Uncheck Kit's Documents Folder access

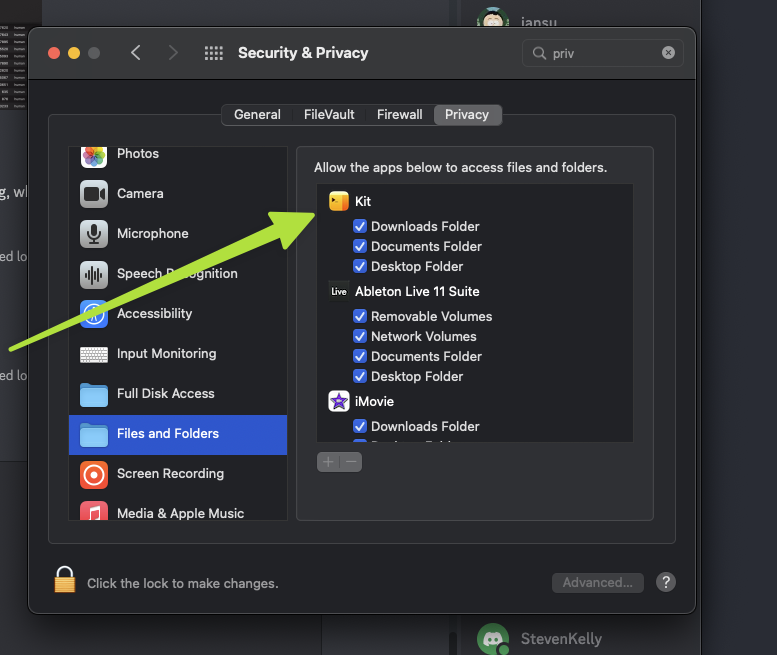coord(360,246)
